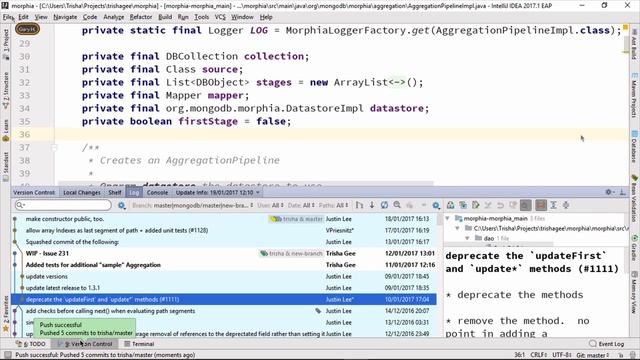
Task: Select 'Added tests for additional sample Aggregation' commit
Action: (224, 265)
